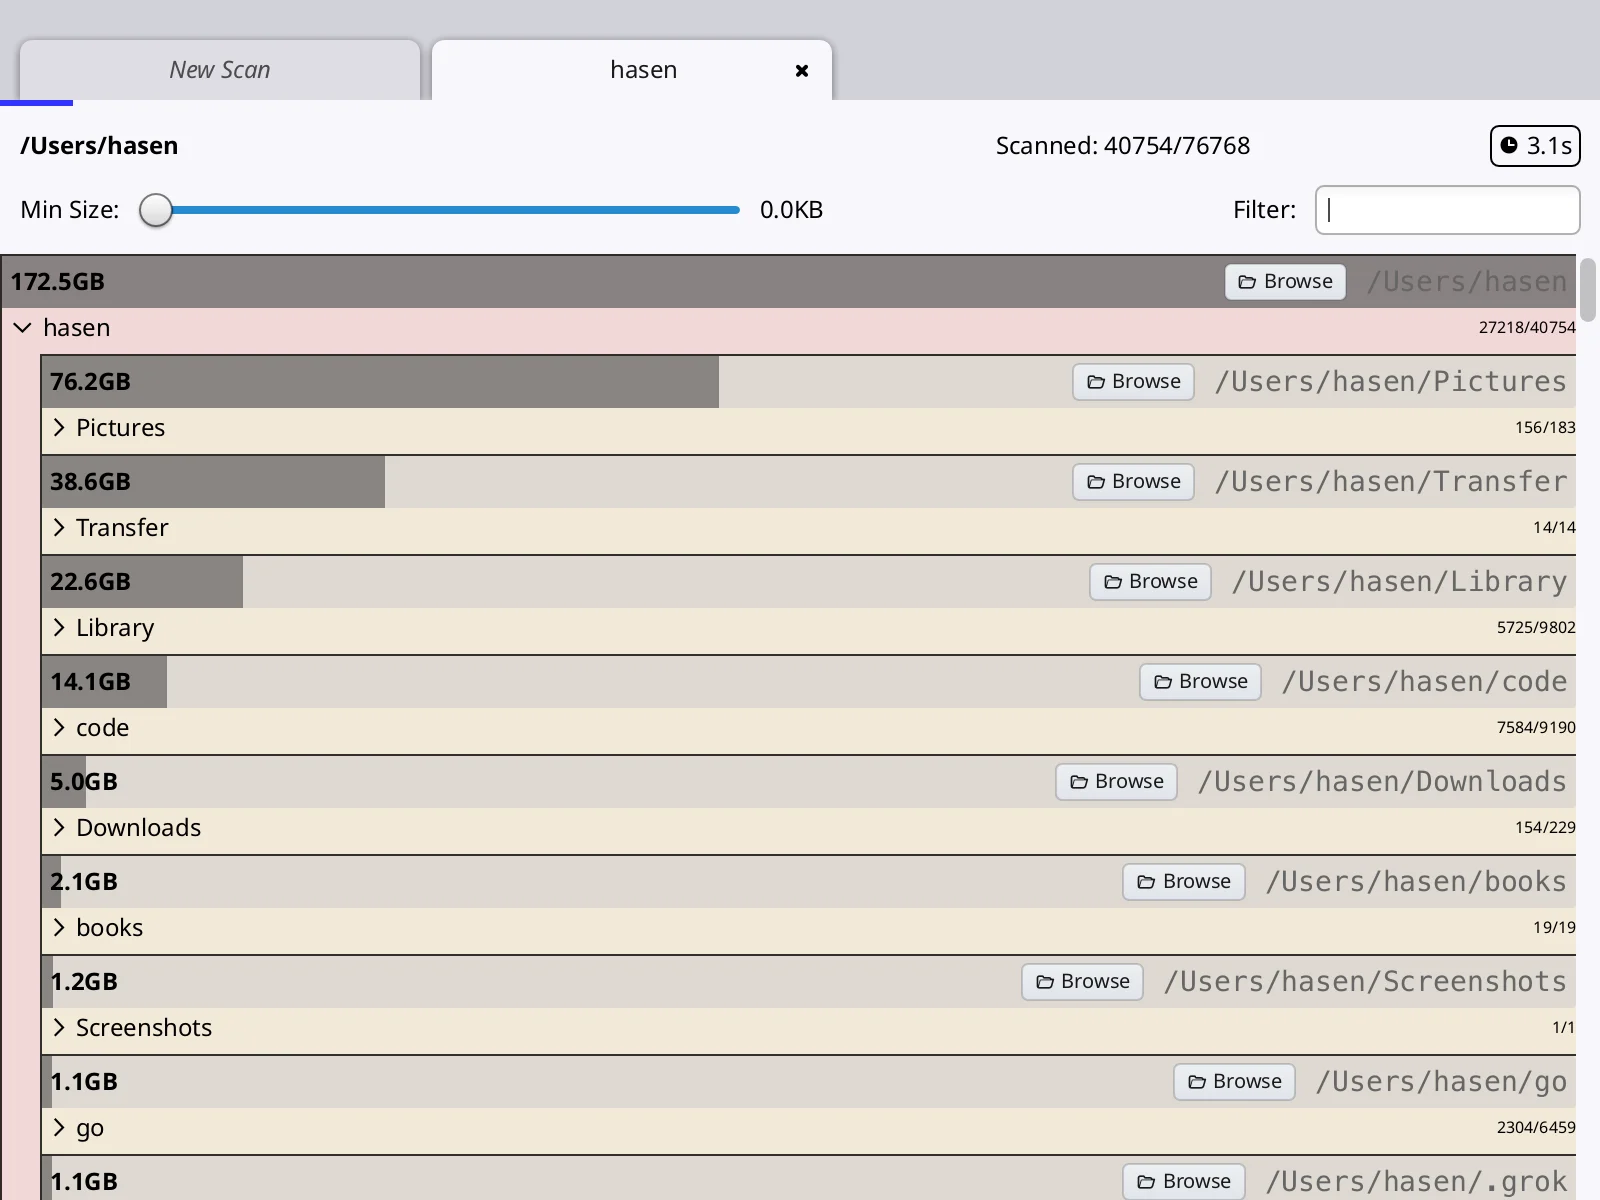This screenshot has height=1200, width=1600.
Task: Expand the Downloads folder
Action: pyautogui.click(x=59, y=828)
